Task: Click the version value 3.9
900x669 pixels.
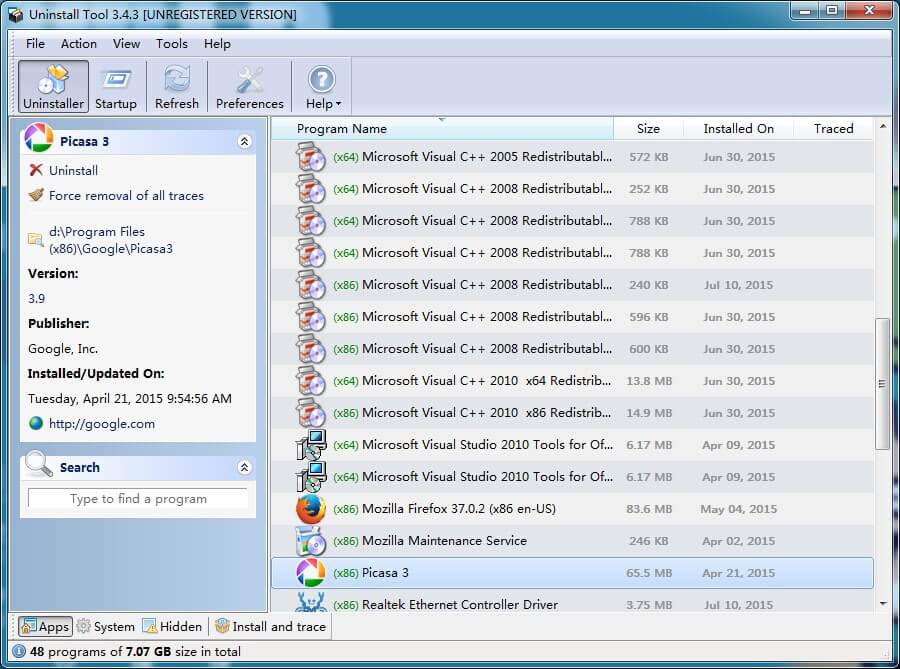Action: 36,299
